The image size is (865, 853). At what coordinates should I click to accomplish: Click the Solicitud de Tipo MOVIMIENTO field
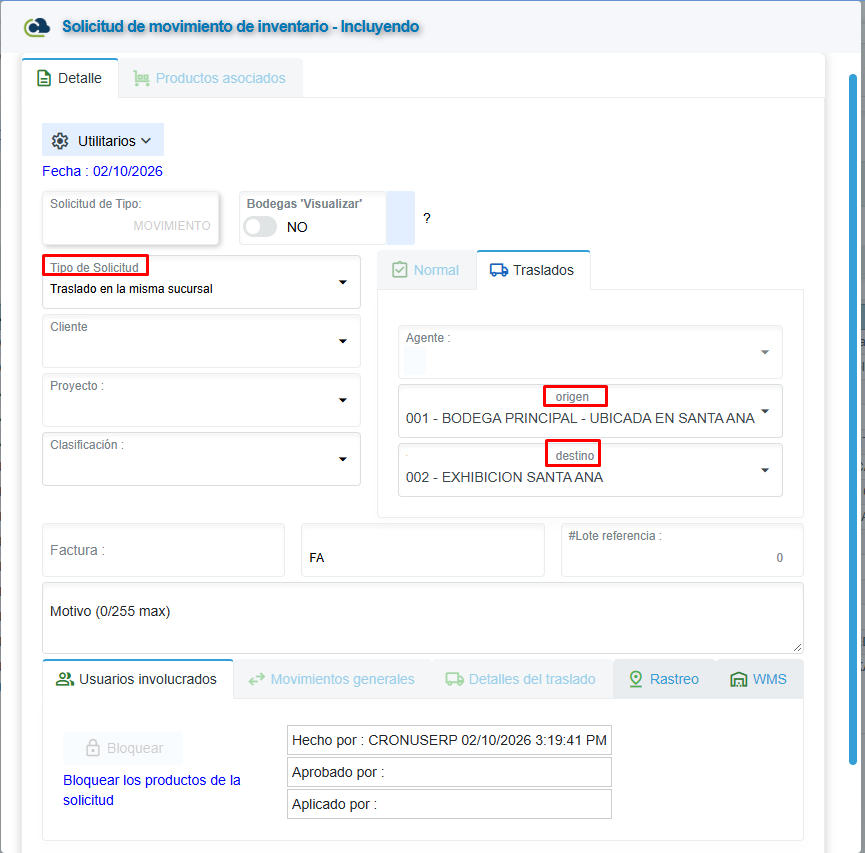[x=131, y=217]
